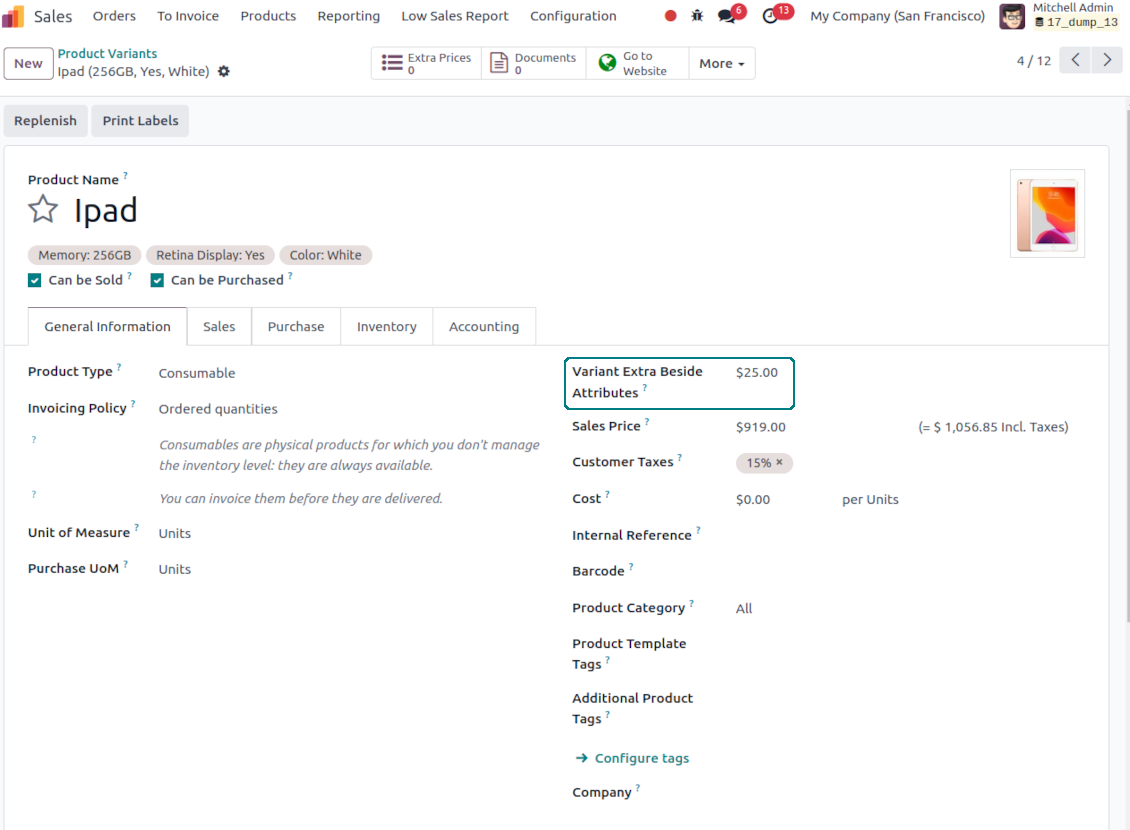Screen dimensions: 1130x830
Task: Click the Replenish button
Action: 45,120
